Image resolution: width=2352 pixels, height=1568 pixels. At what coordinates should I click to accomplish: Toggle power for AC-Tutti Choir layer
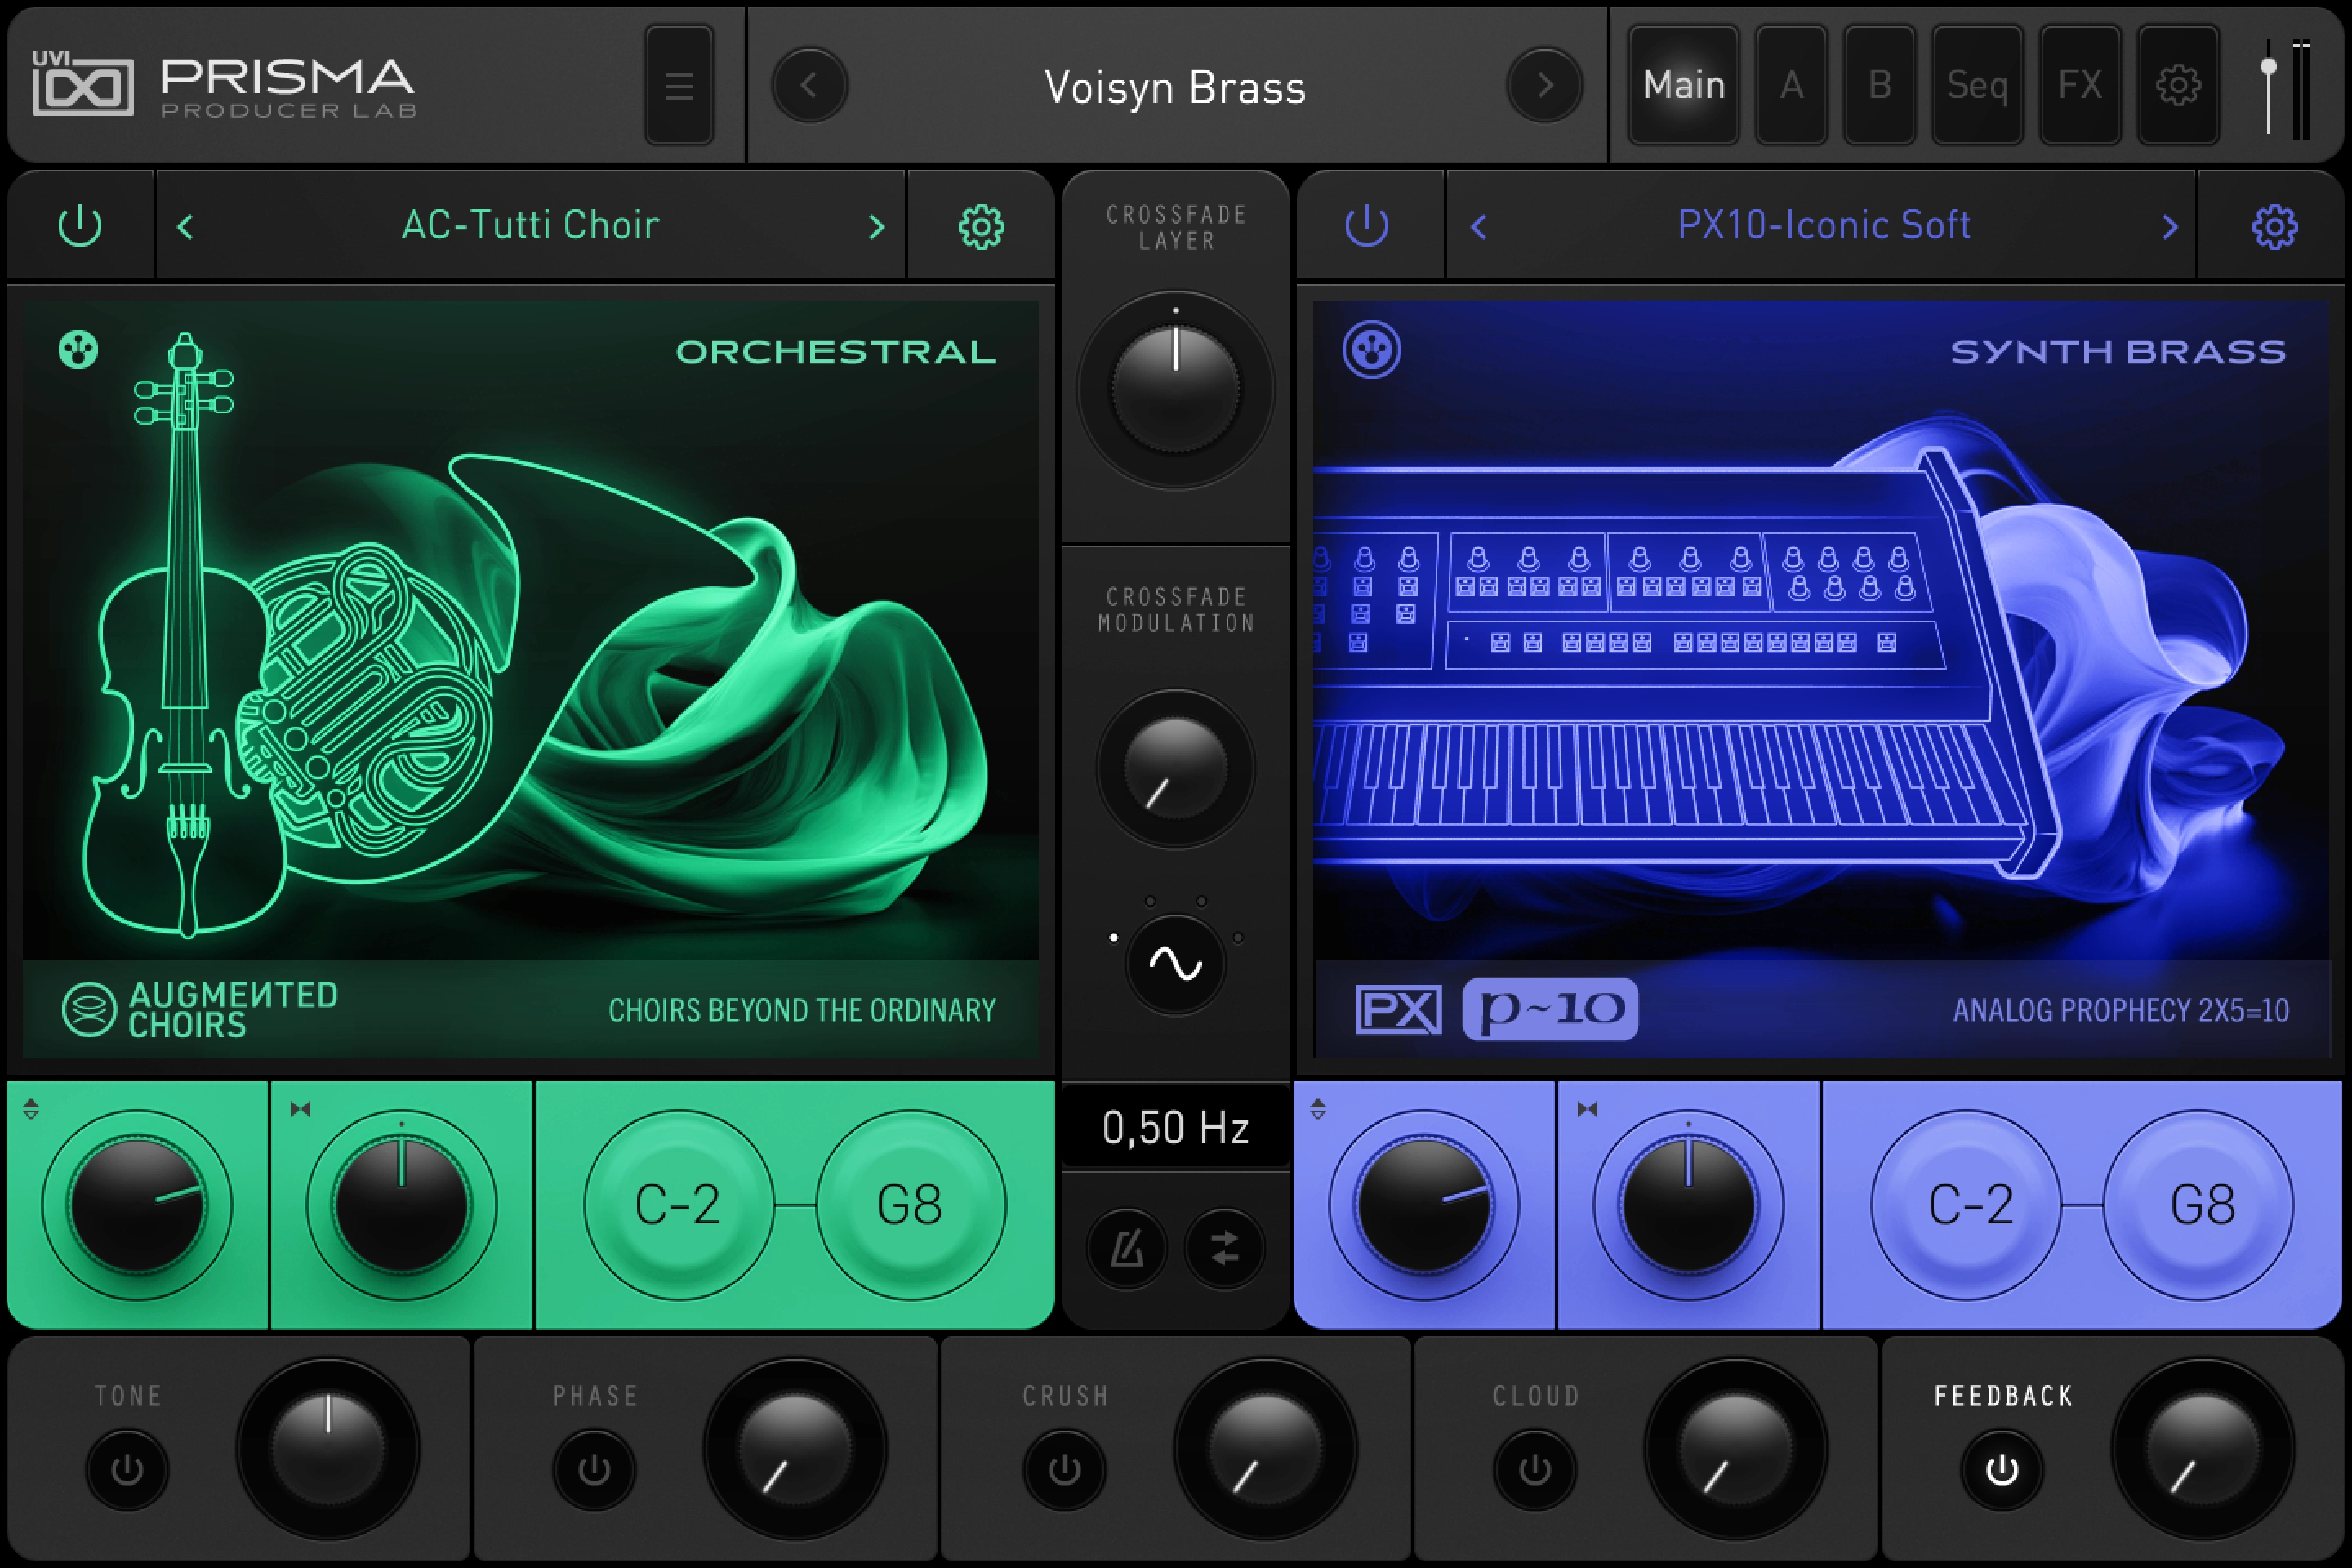(x=80, y=226)
